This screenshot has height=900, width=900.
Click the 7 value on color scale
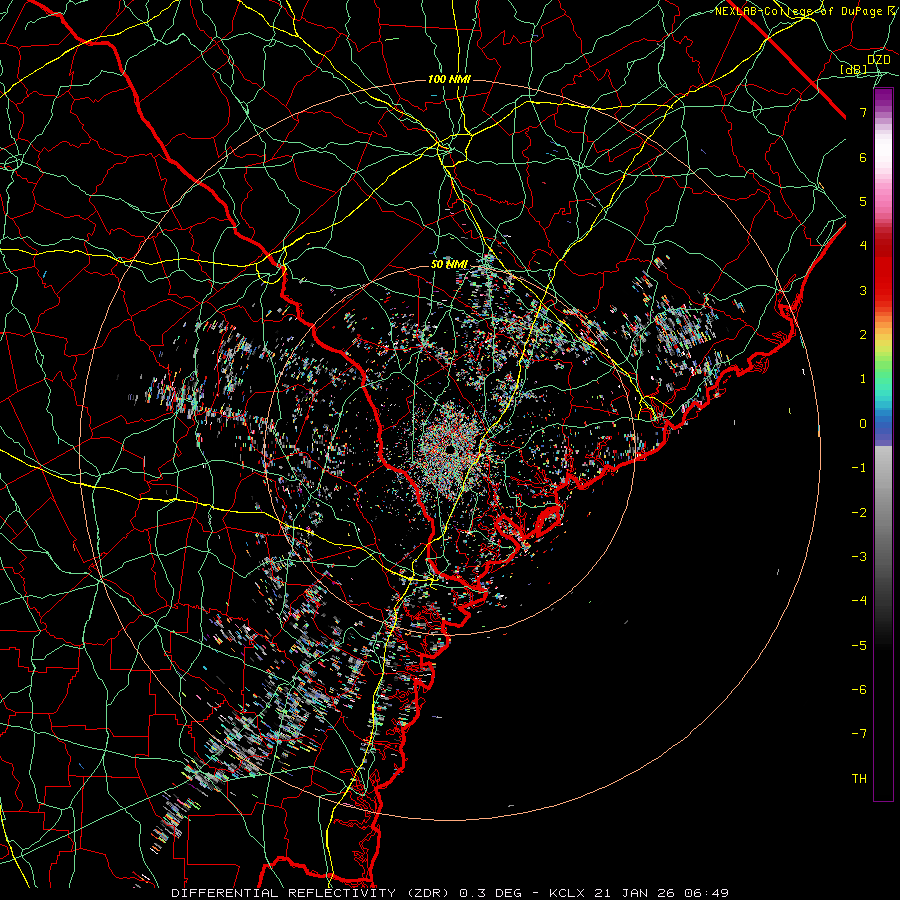click(x=863, y=112)
